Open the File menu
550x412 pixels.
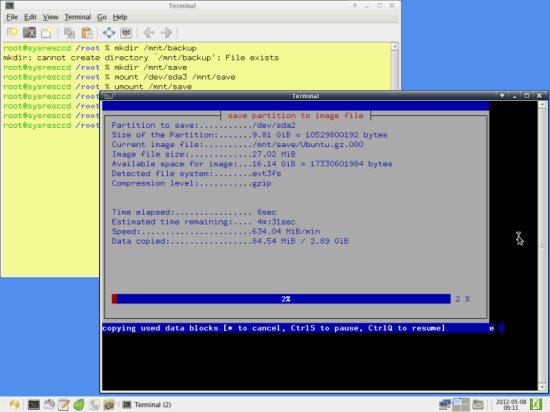[x=12, y=17]
